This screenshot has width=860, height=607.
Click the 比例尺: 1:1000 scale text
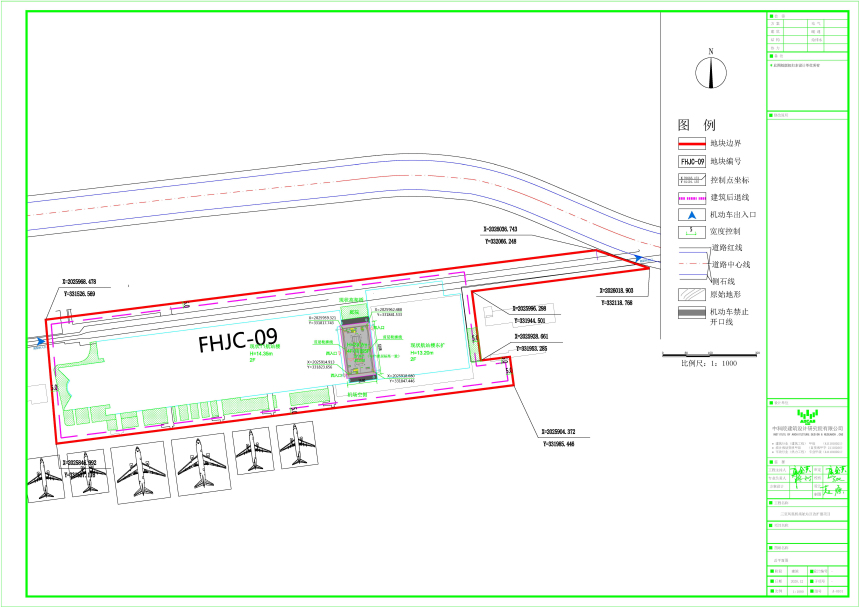click(x=709, y=363)
